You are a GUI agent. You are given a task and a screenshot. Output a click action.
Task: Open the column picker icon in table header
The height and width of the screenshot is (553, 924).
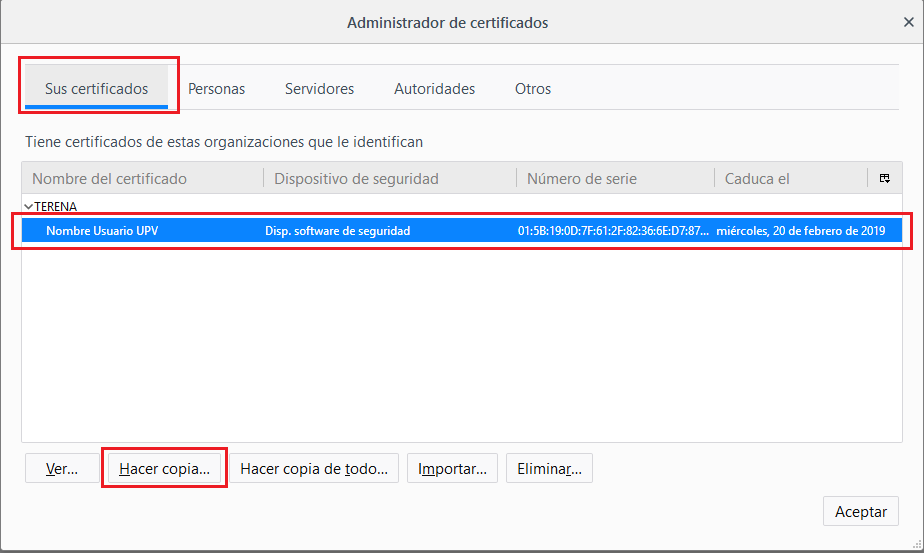[x=885, y=179]
